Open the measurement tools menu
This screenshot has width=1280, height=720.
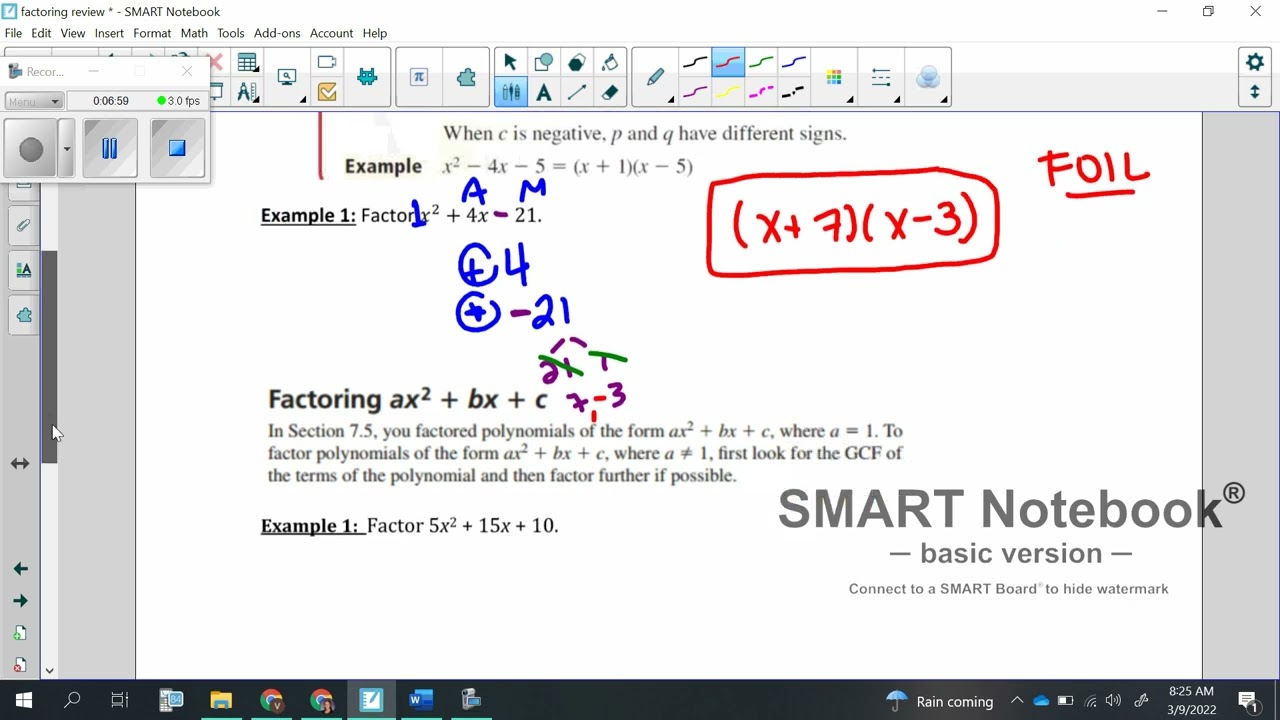[x=247, y=93]
